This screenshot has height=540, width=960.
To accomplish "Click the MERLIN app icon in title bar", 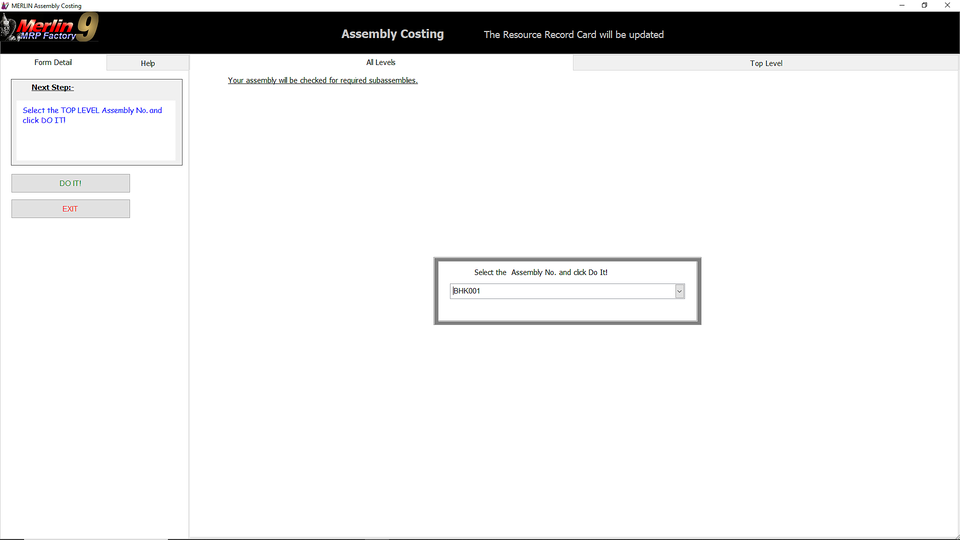I will tap(6, 5).
